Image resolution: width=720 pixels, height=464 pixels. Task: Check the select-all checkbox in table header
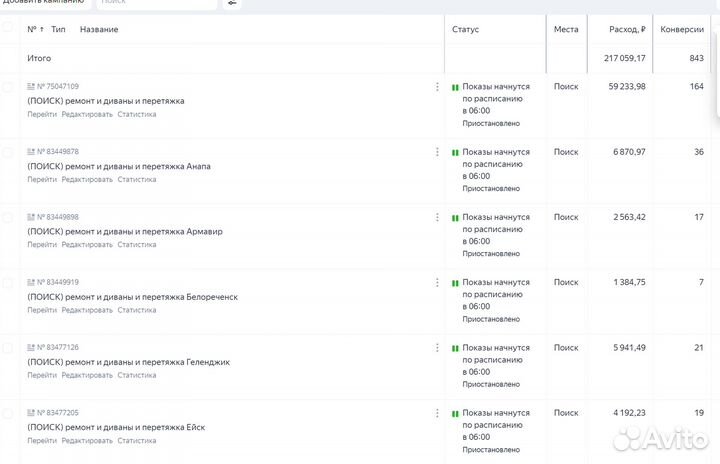click(8, 29)
